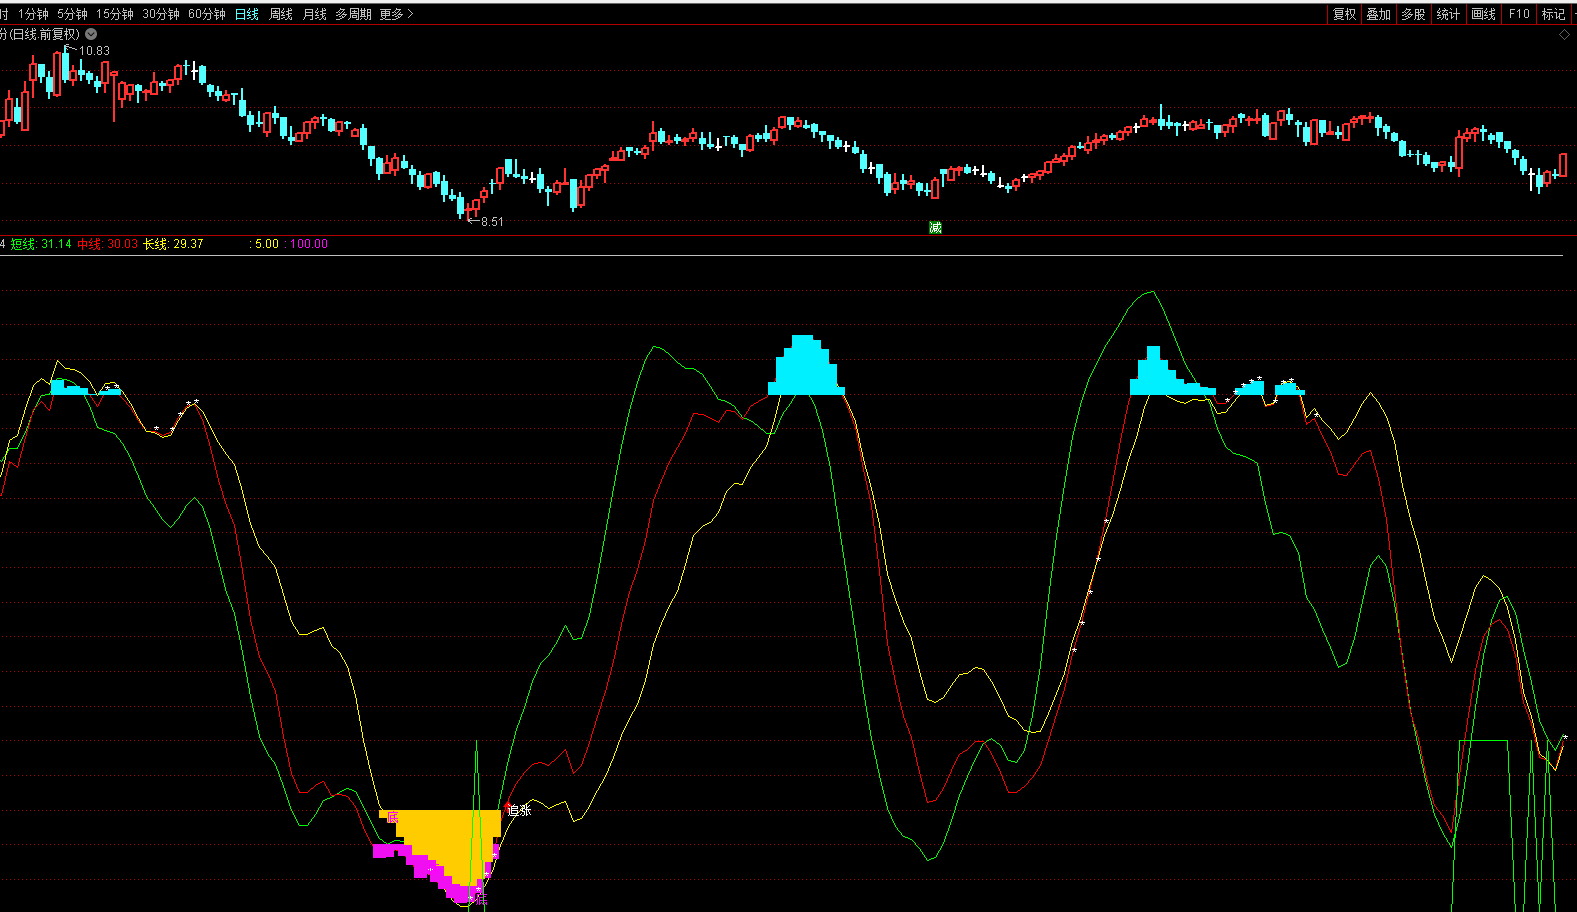
Task: Open the 画线 drawing tools
Action: pos(1483,14)
